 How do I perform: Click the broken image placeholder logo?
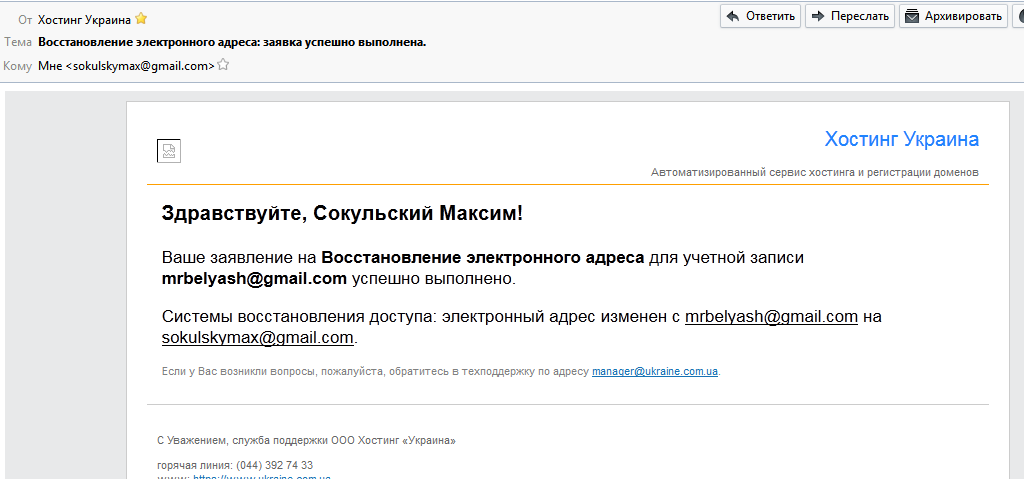pyautogui.click(x=168, y=151)
